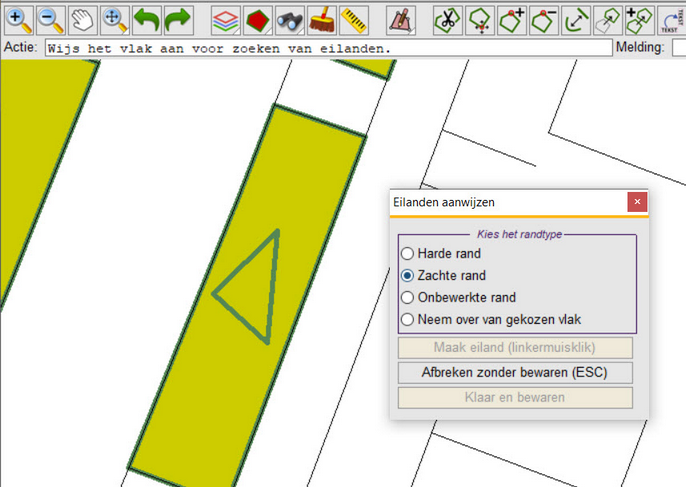Select the remove vertex from polygon tool
The height and width of the screenshot is (487, 686).
pyautogui.click(x=544, y=20)
